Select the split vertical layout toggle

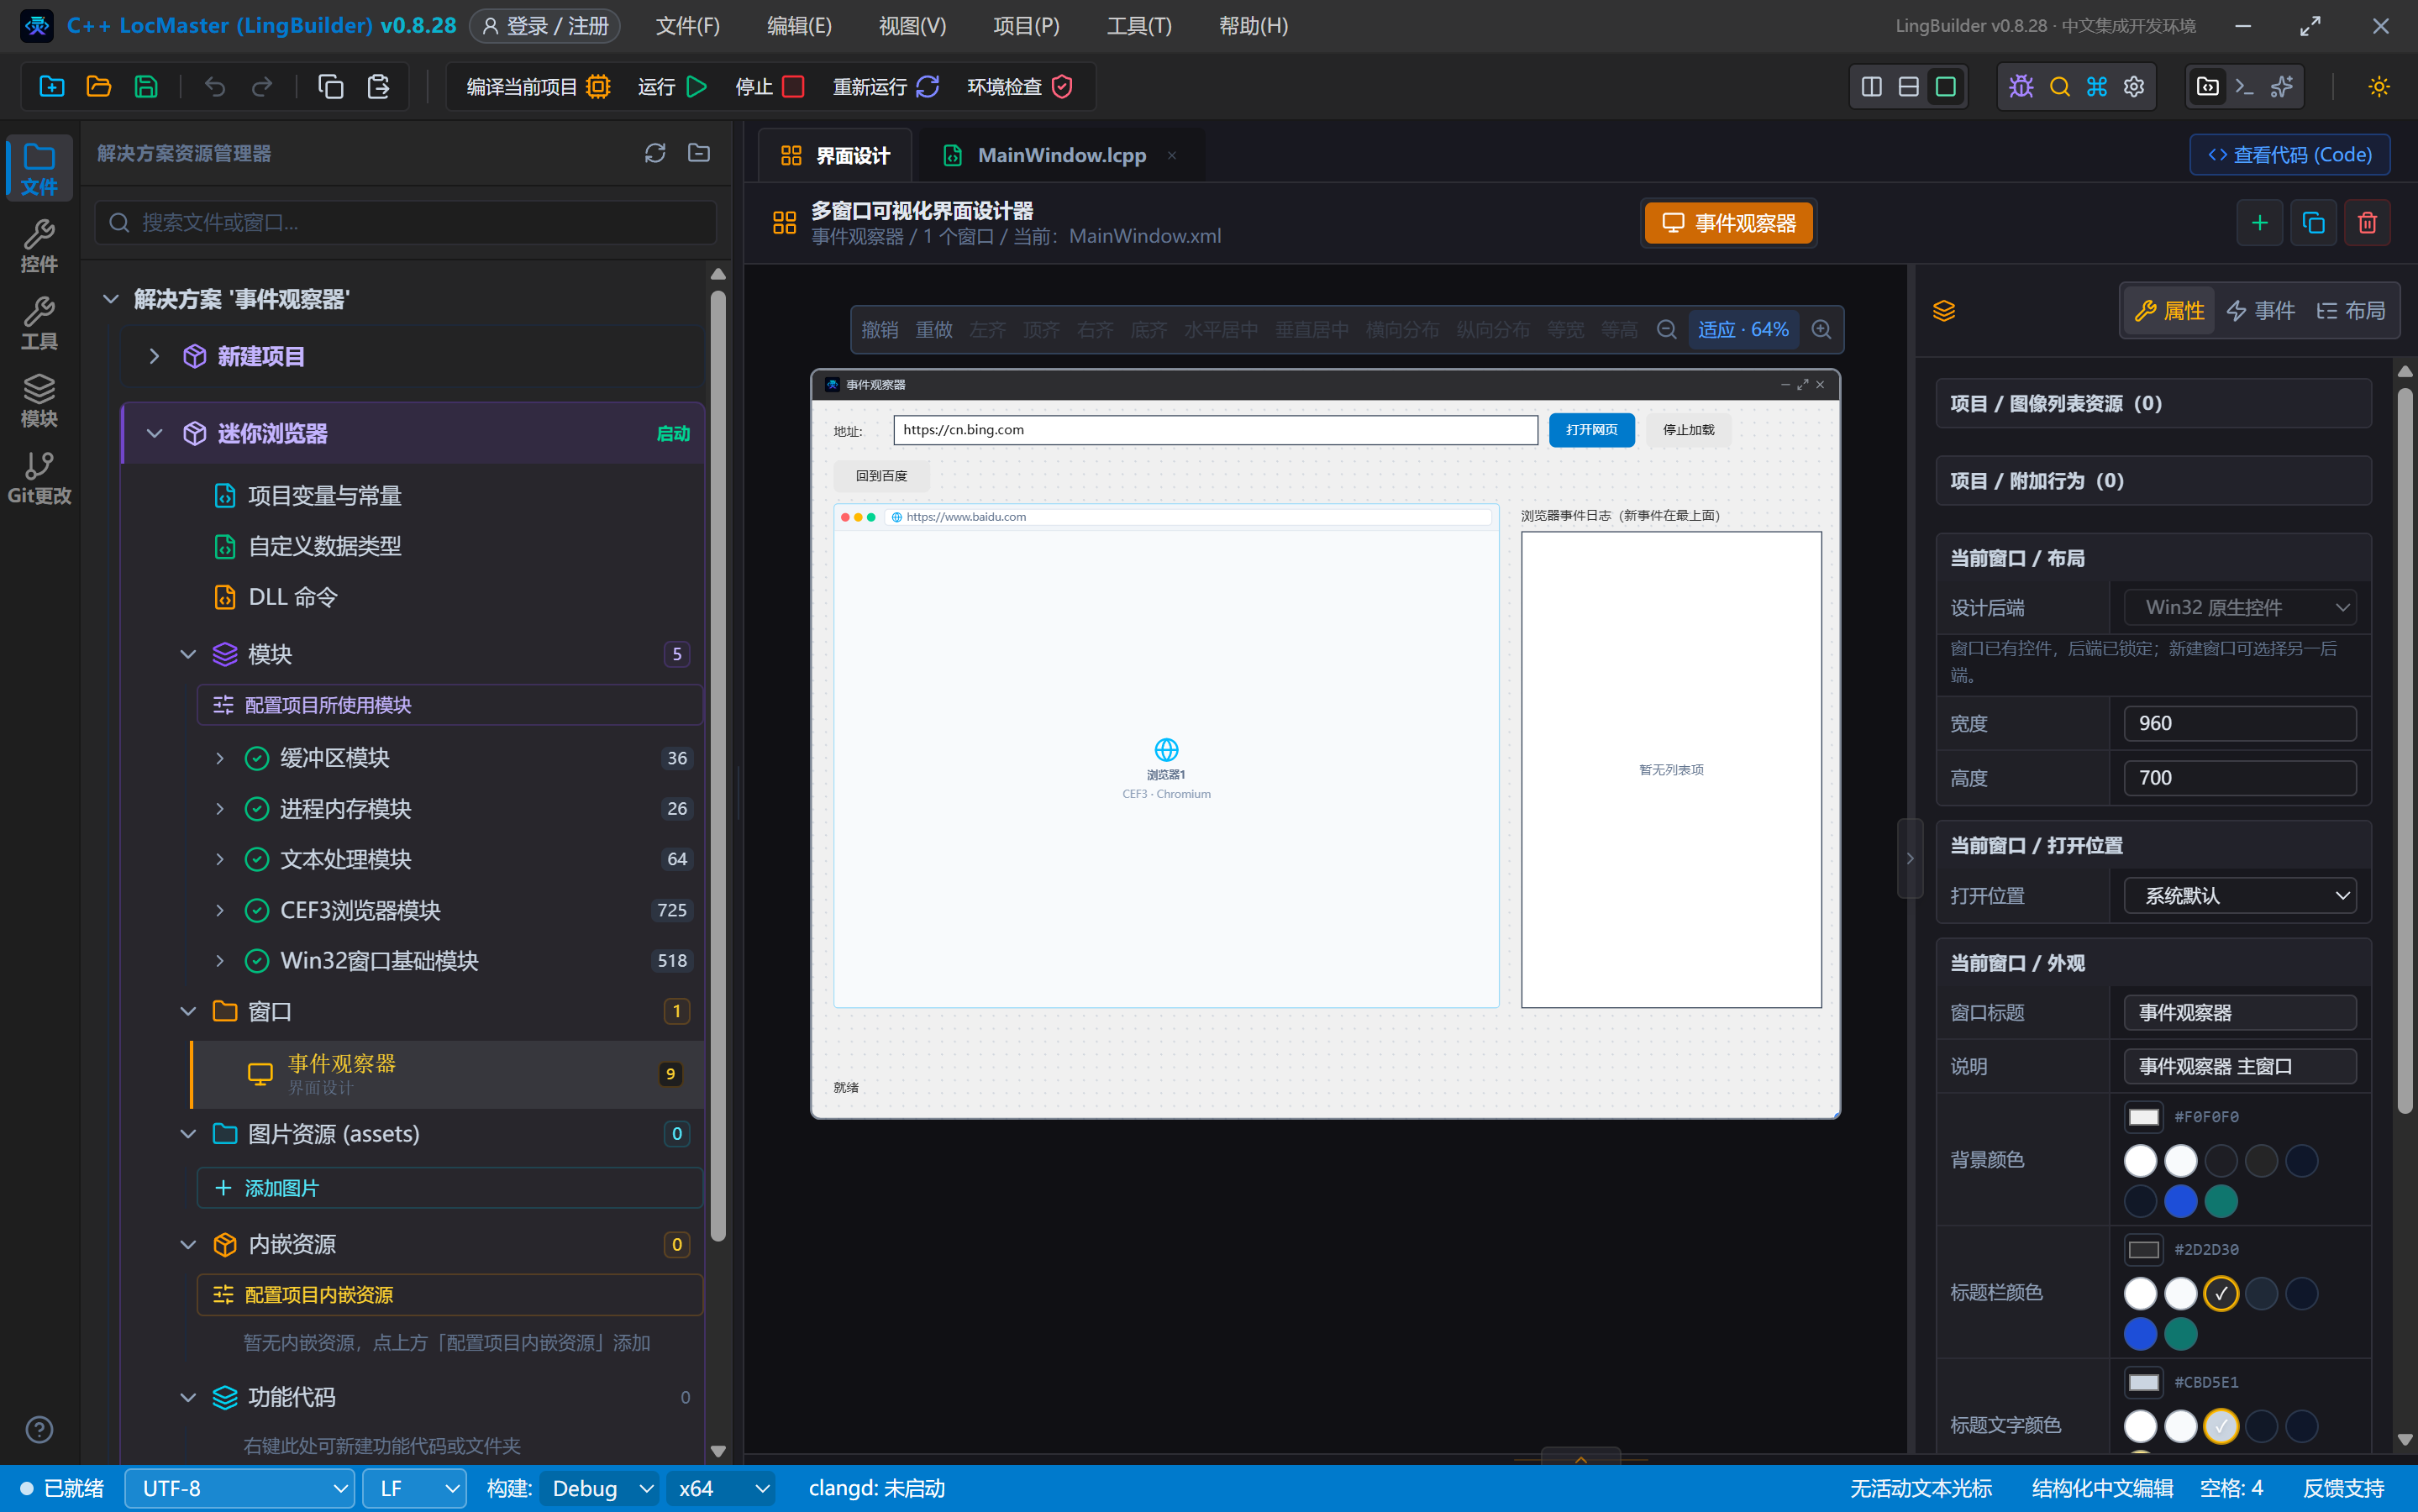(x=1871, y=87)
